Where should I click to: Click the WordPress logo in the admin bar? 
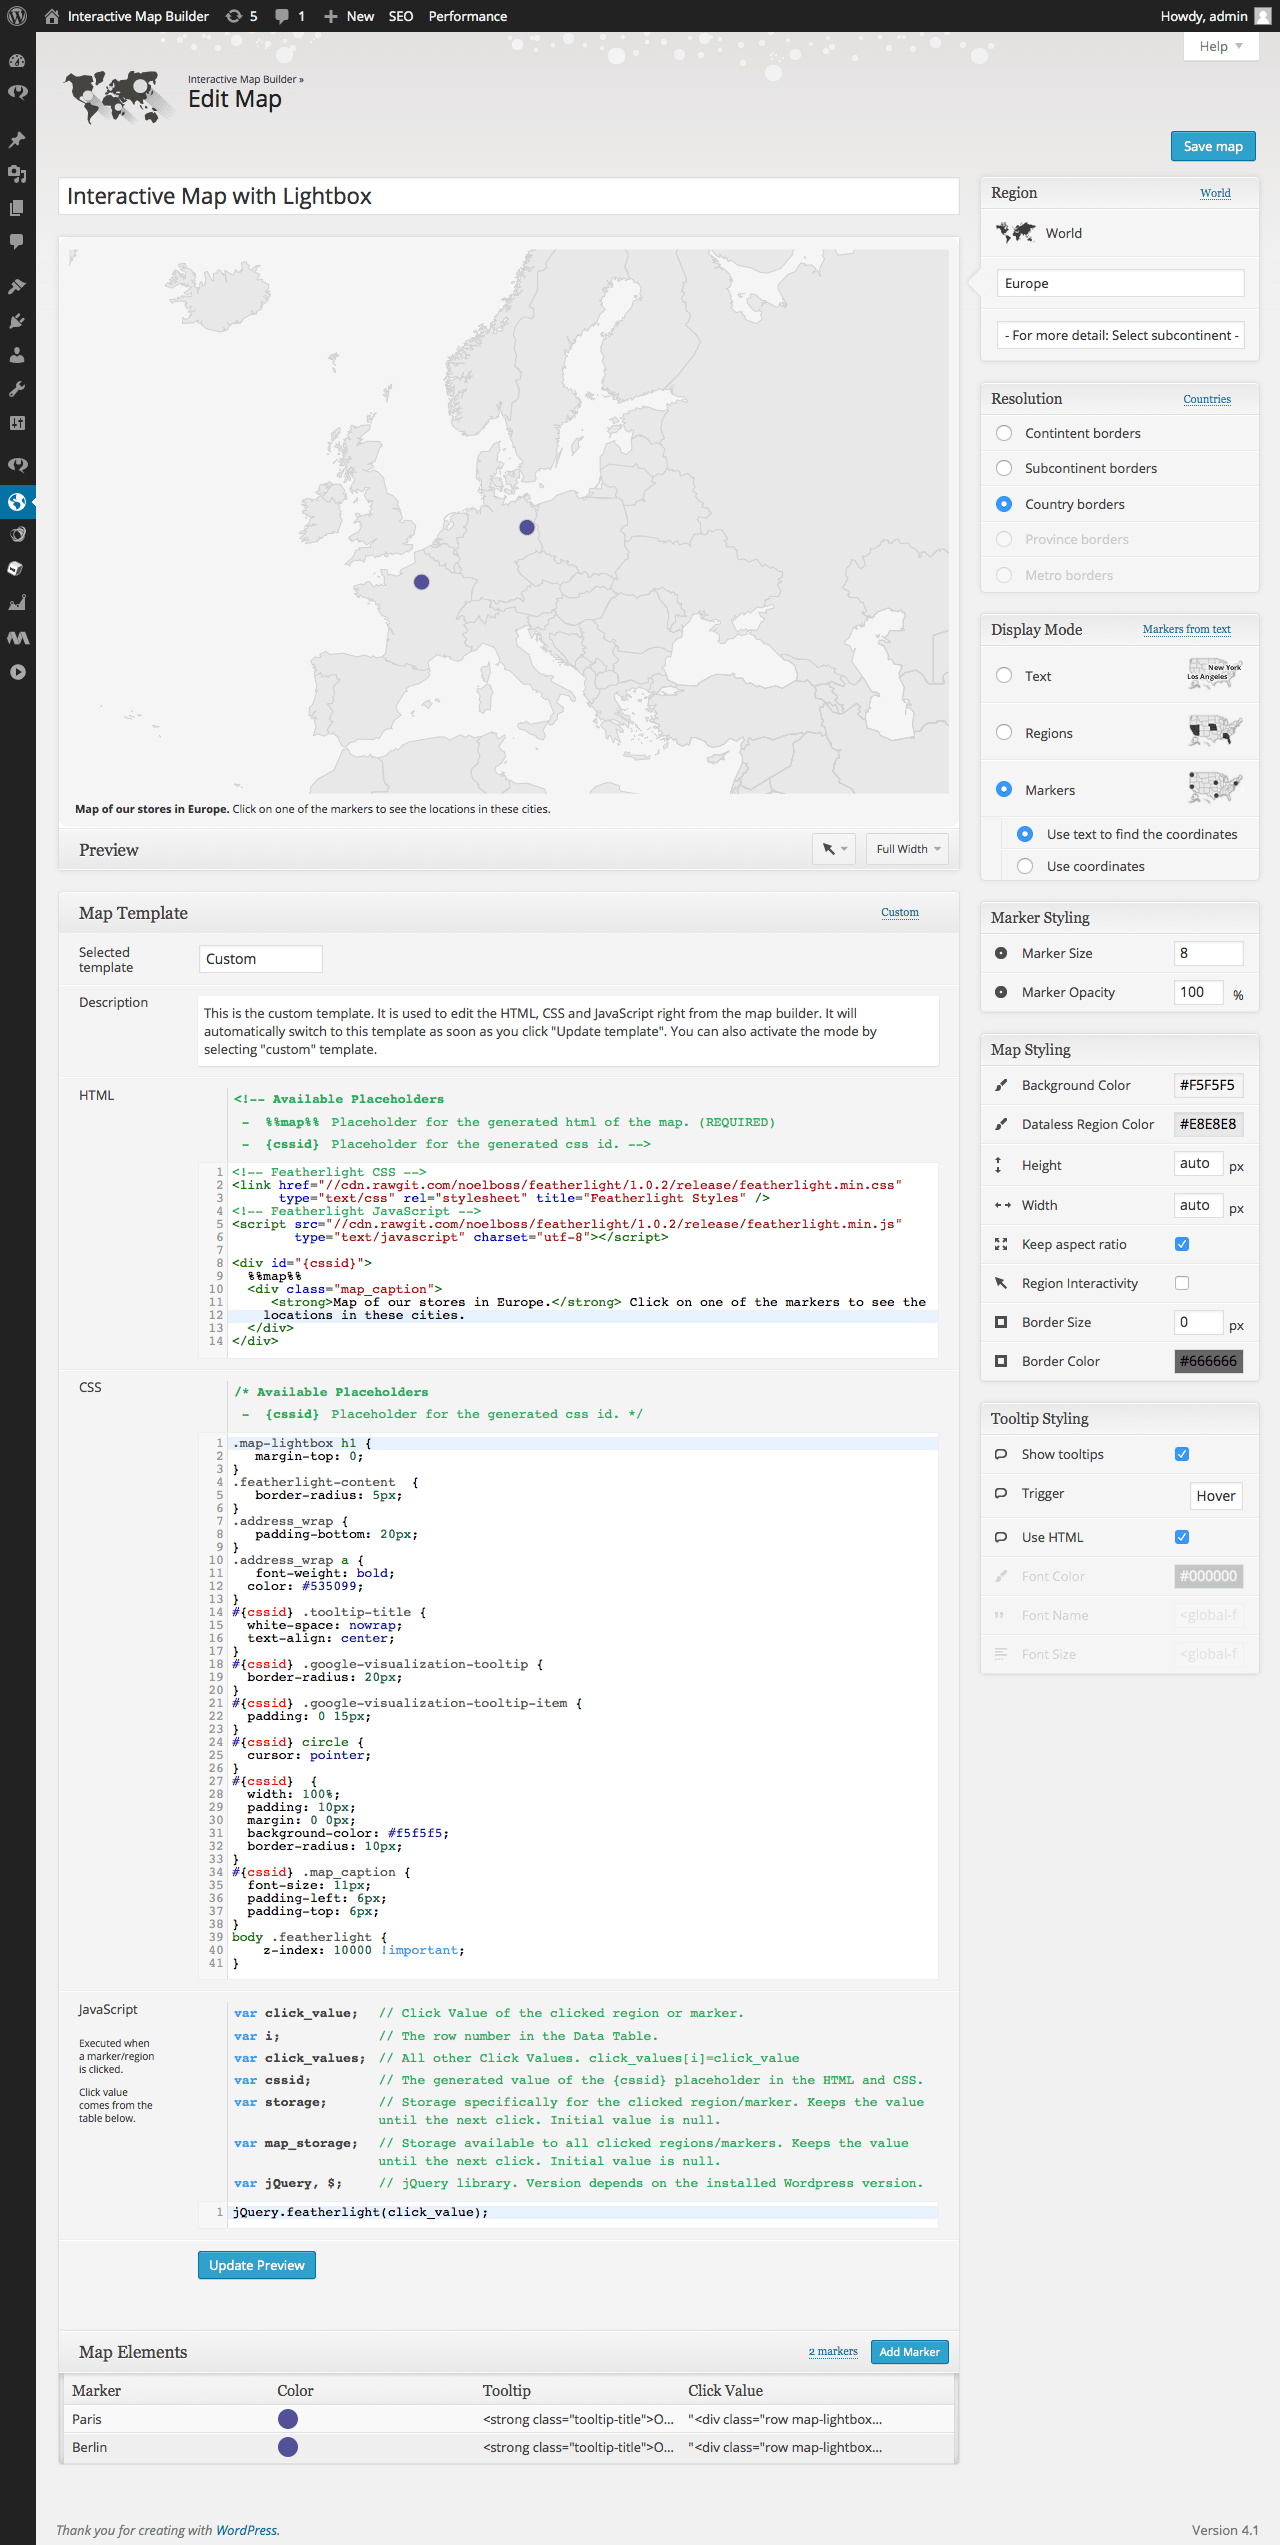17,16
